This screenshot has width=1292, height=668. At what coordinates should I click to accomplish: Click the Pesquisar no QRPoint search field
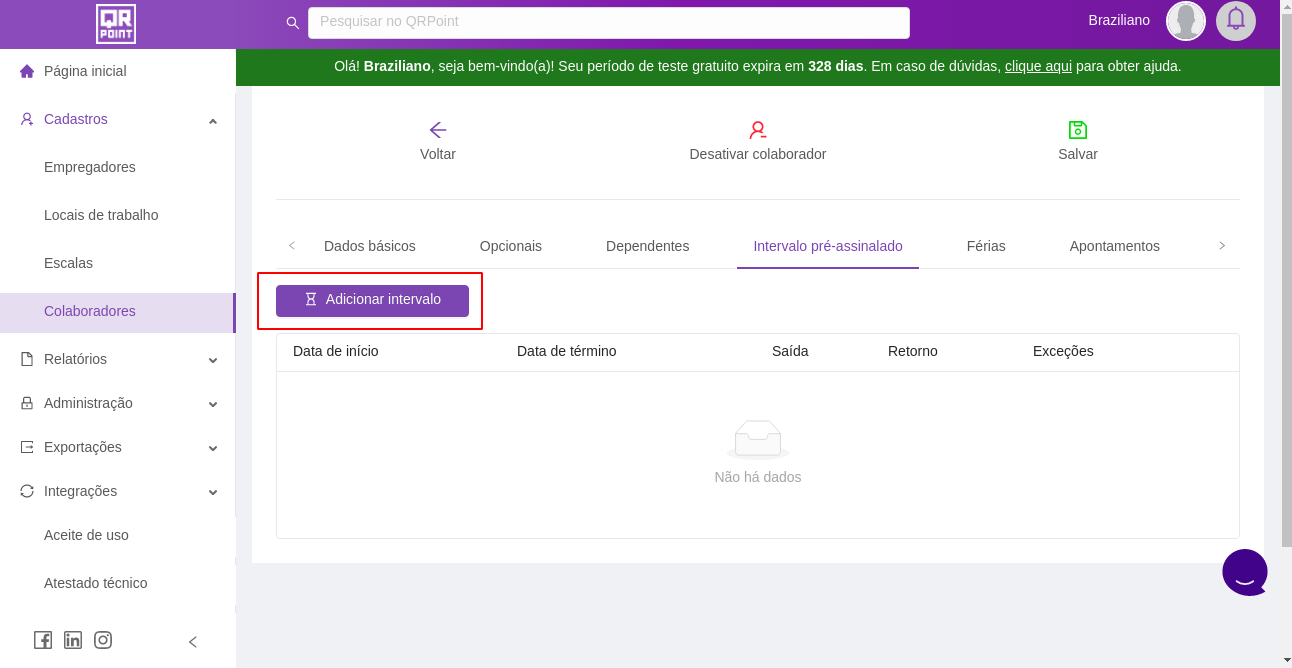[x=608, y=22]
